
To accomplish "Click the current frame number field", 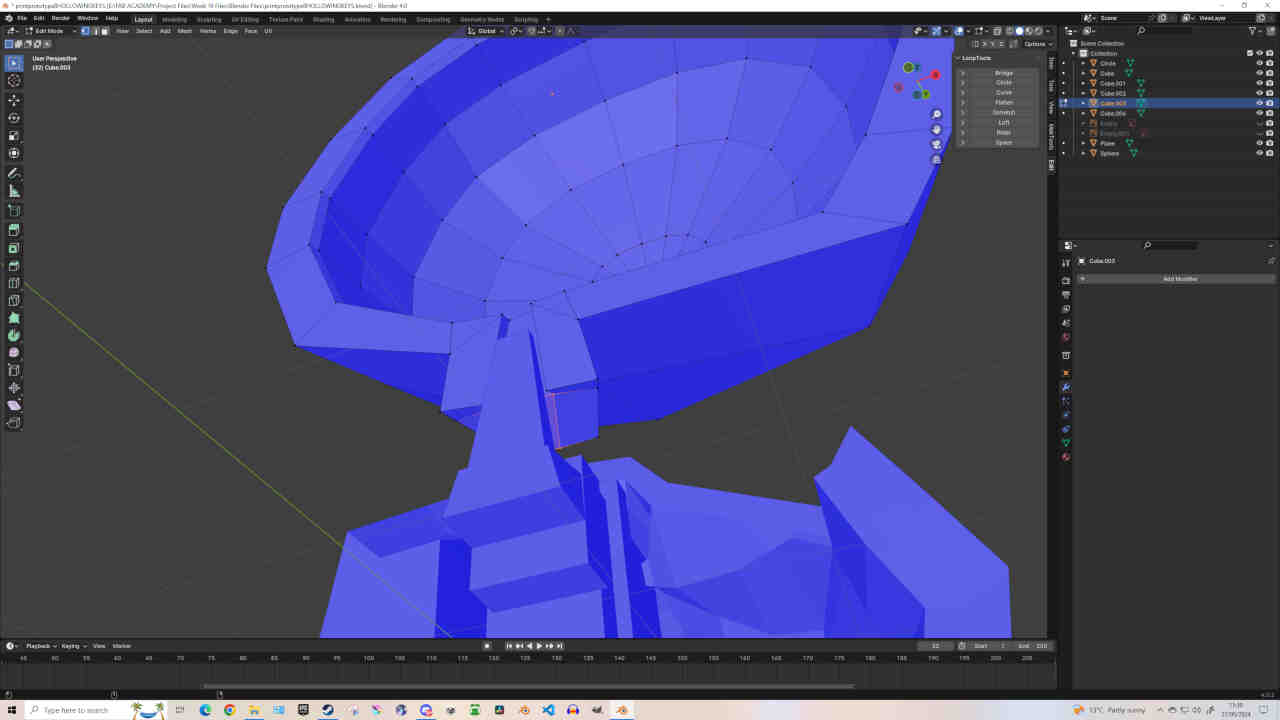I will pyautogui.click(x=936, y=646).
